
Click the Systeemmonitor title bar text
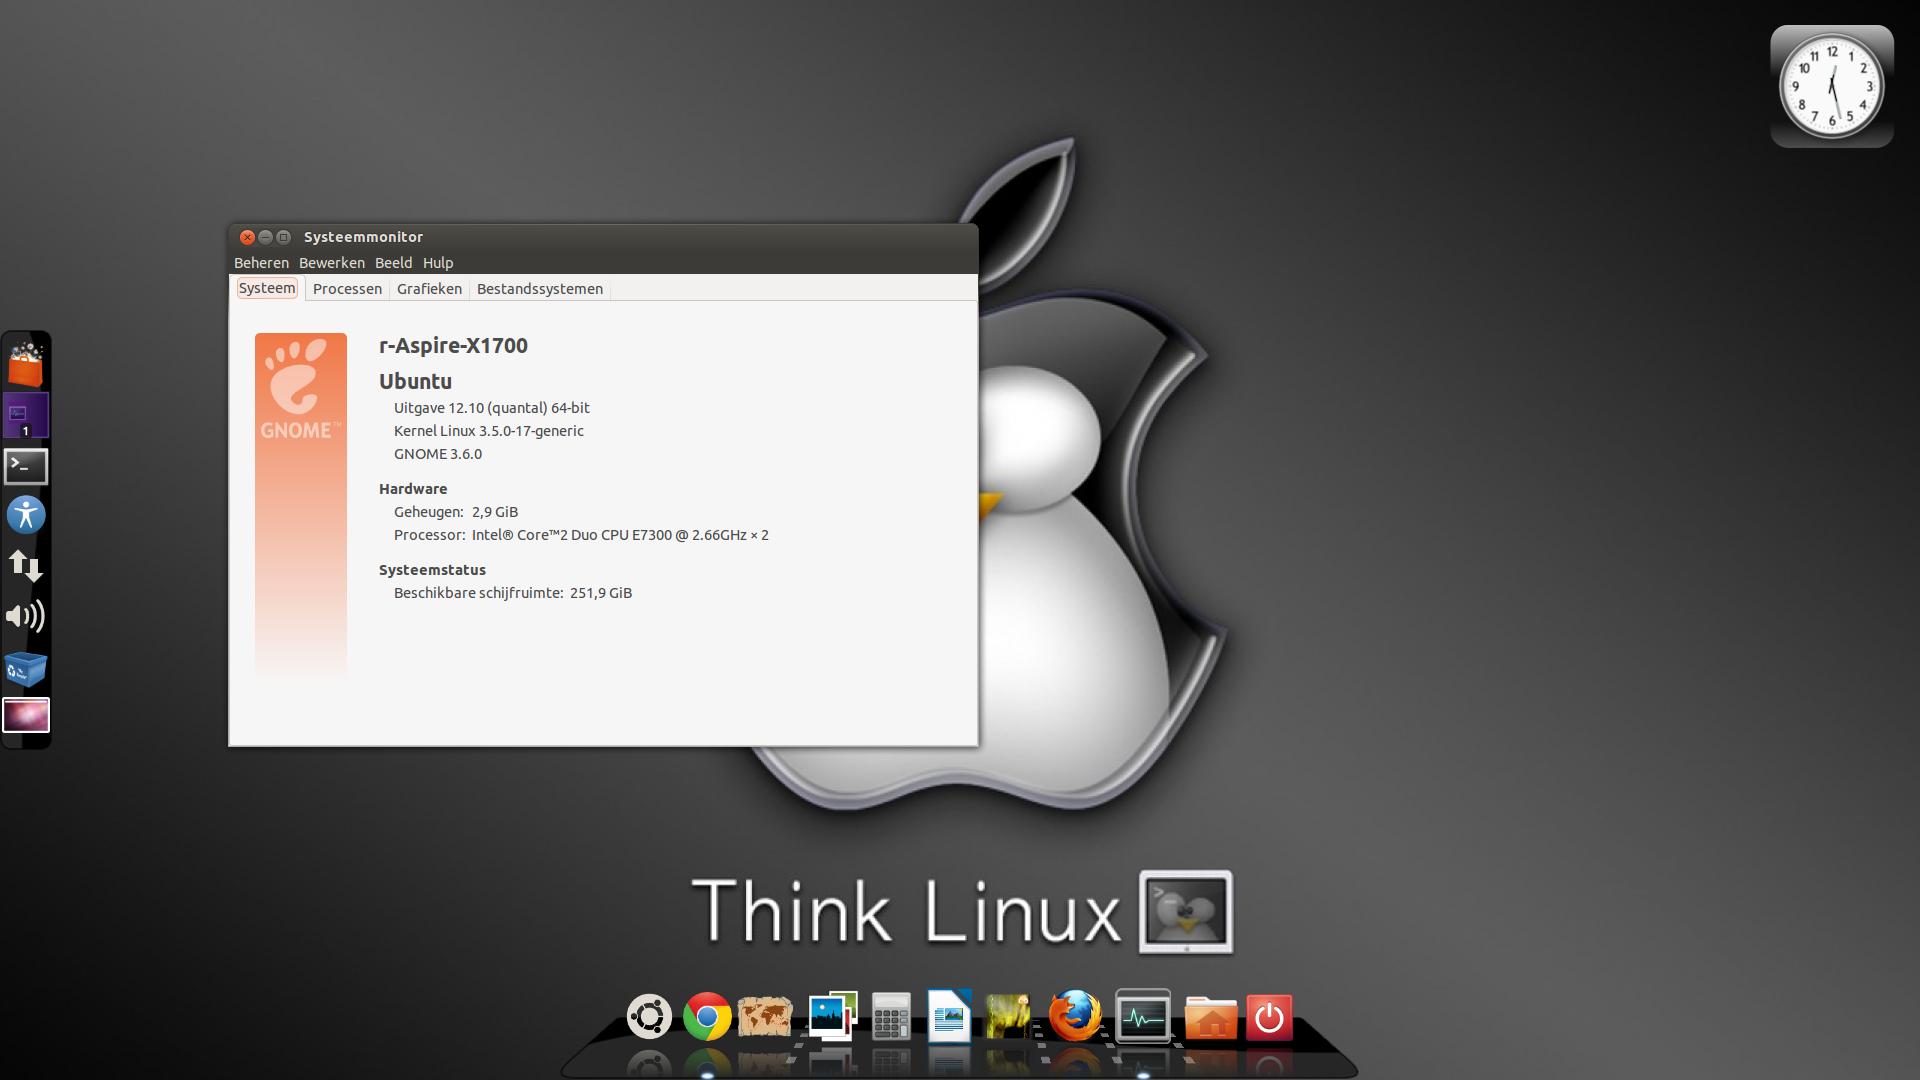[x=363, y=237]
